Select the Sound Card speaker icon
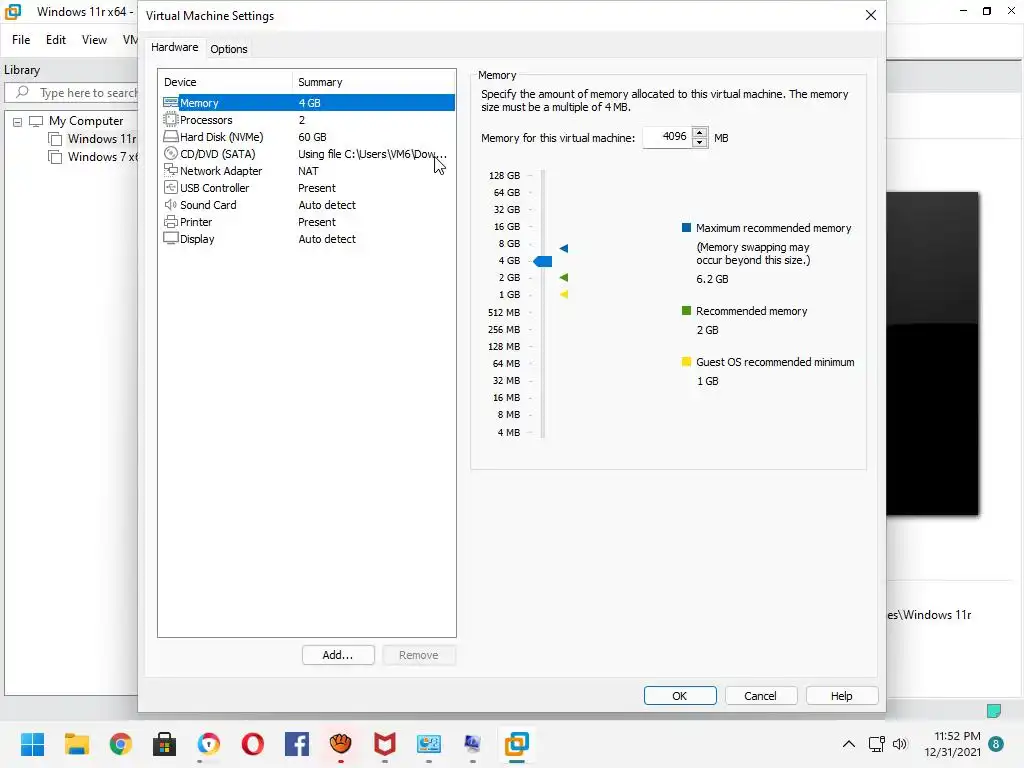 [170, 204]
